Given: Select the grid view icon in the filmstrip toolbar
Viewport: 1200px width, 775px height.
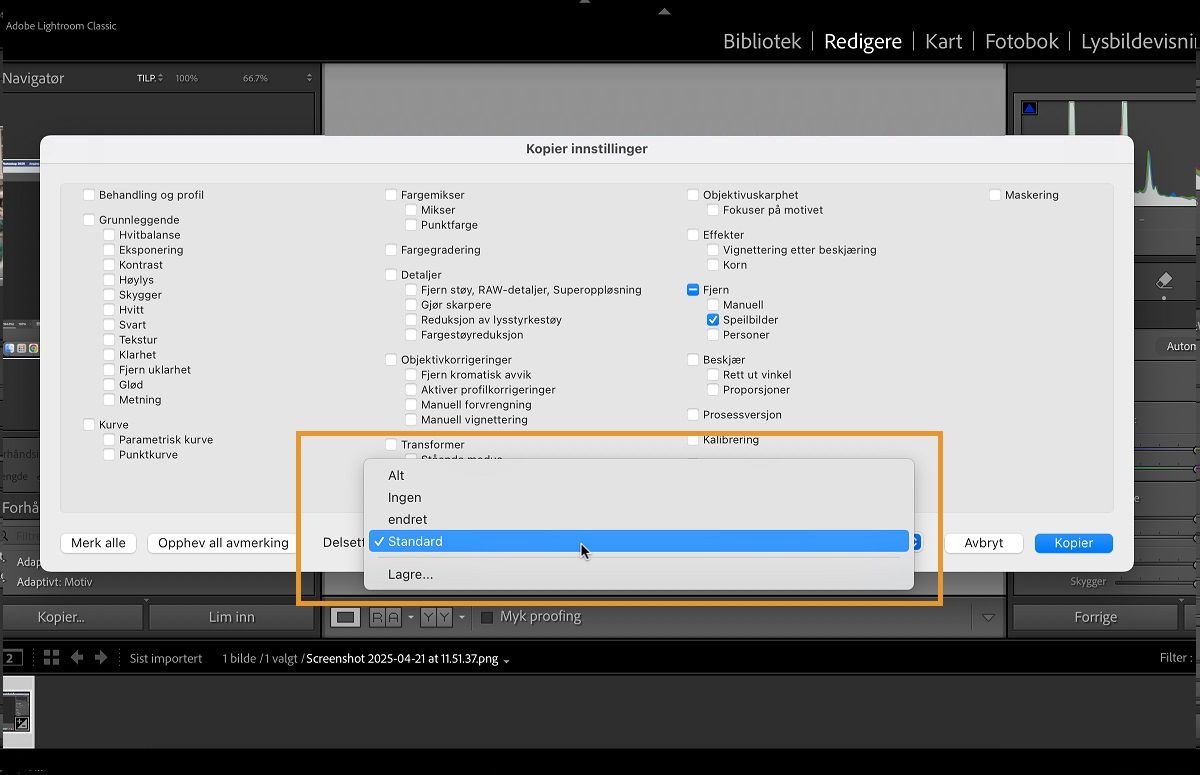Looking at the screenshot, I should pyautogui.click(x=50, y=658).
